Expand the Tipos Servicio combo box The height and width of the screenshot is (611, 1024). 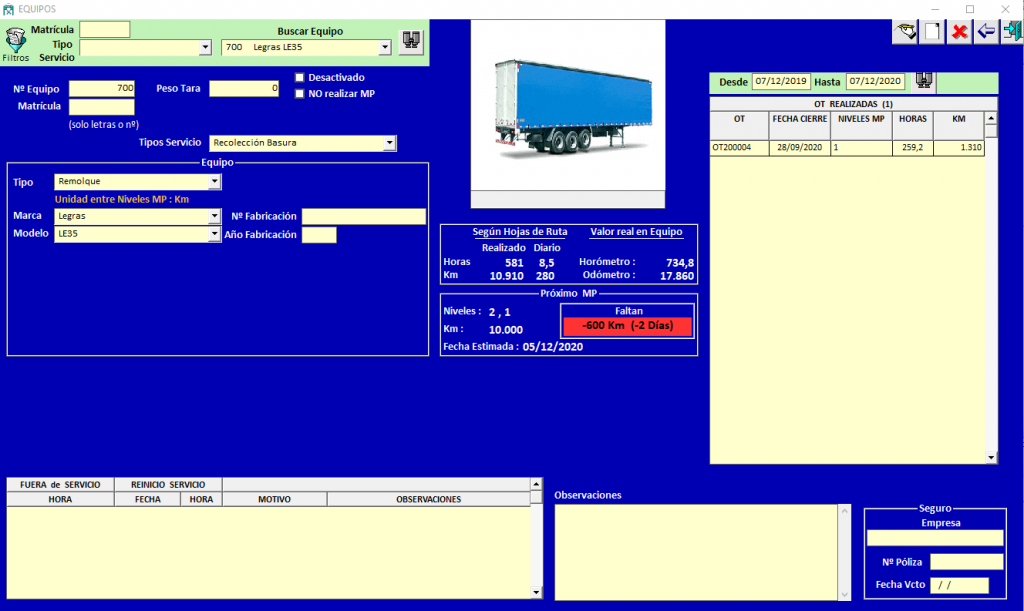point(389,143)
